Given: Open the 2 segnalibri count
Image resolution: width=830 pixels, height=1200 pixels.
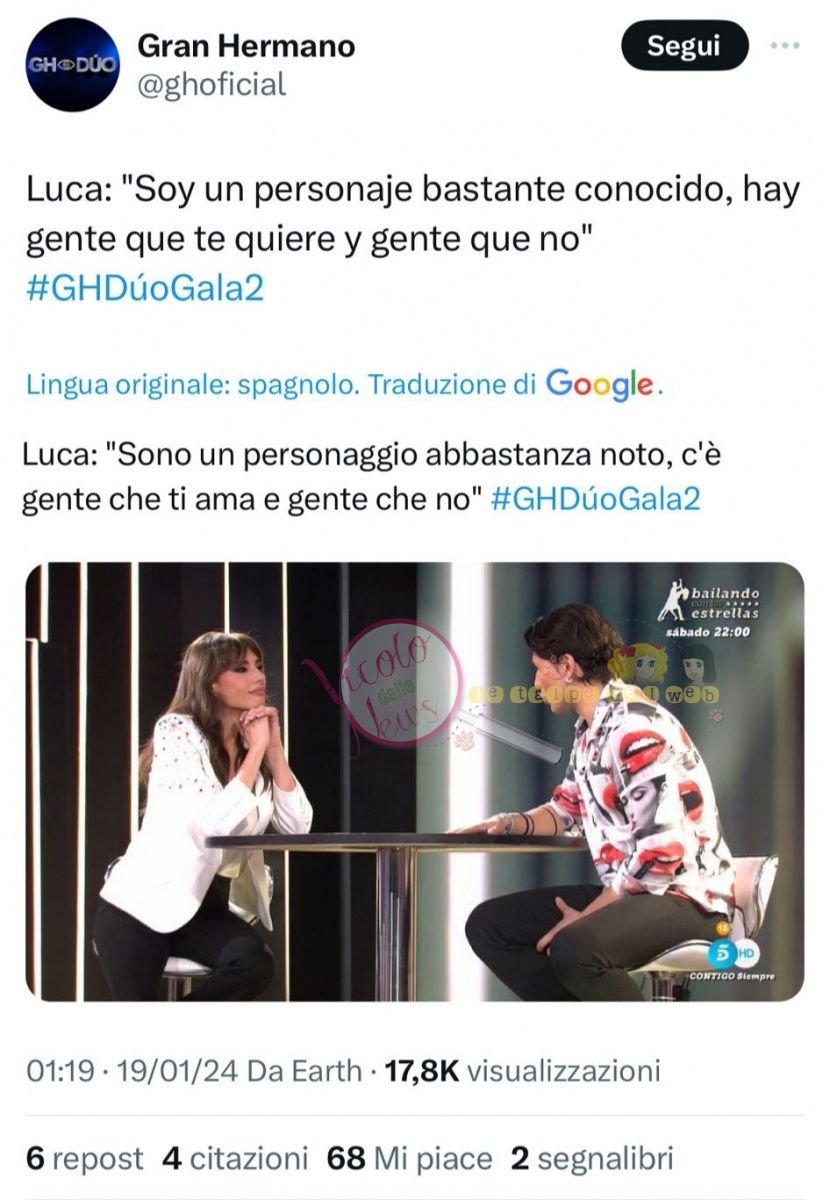Looking at the screenshot, I should click(x=592, y=1159).
